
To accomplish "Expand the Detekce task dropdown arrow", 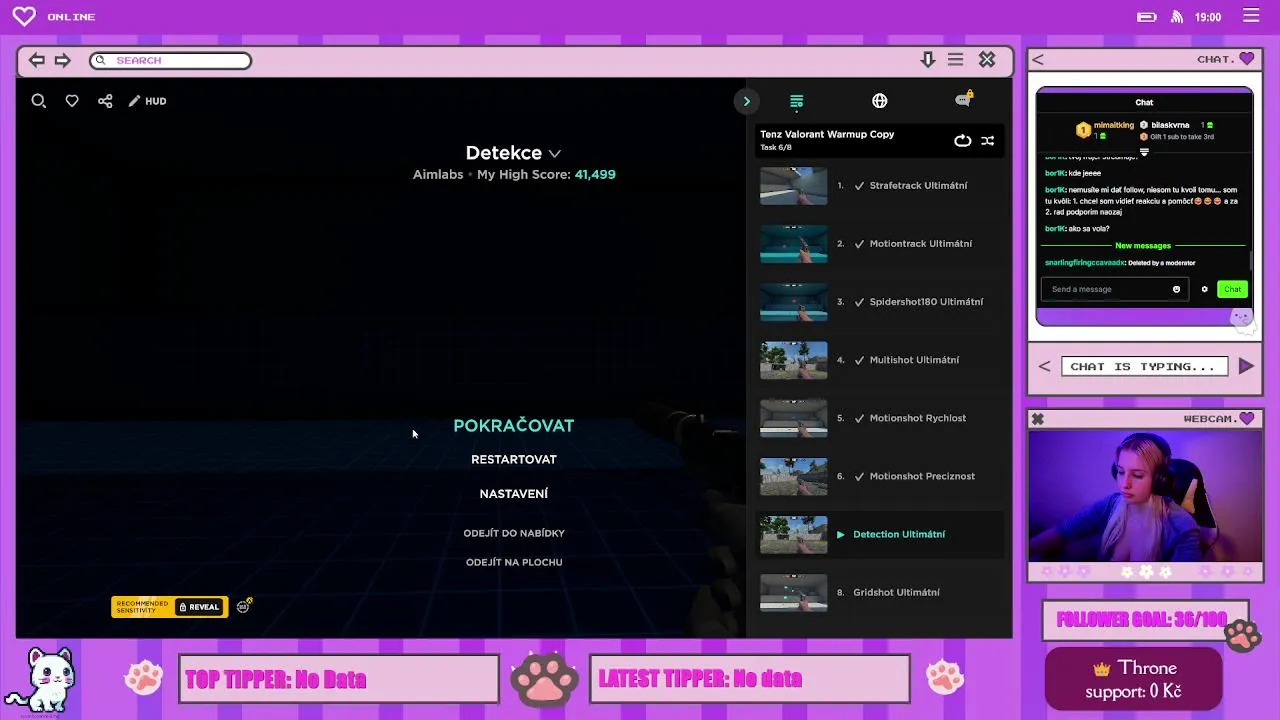I will (555, 154).
